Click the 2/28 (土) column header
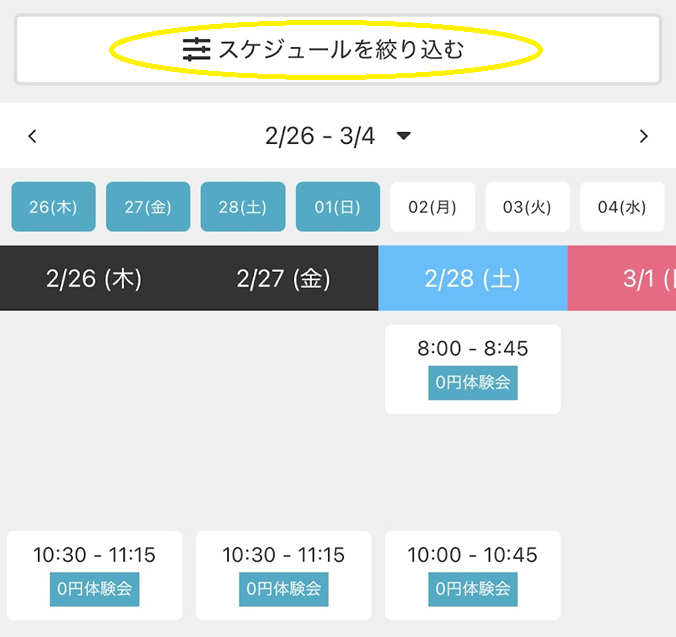Viewport: 676px width, 637px height. [473, 278]
